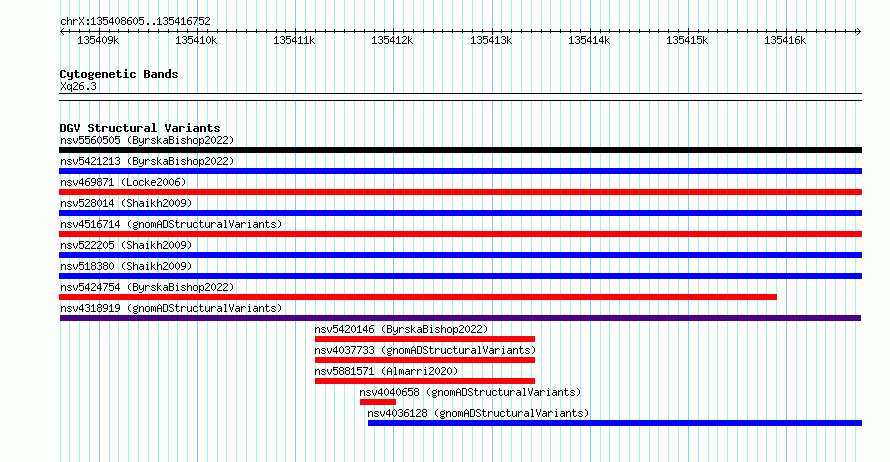The width and height of the screenshot is (890, 462).
Task: Click the ruler's right arrow end
Action: [x=858, y=31]
